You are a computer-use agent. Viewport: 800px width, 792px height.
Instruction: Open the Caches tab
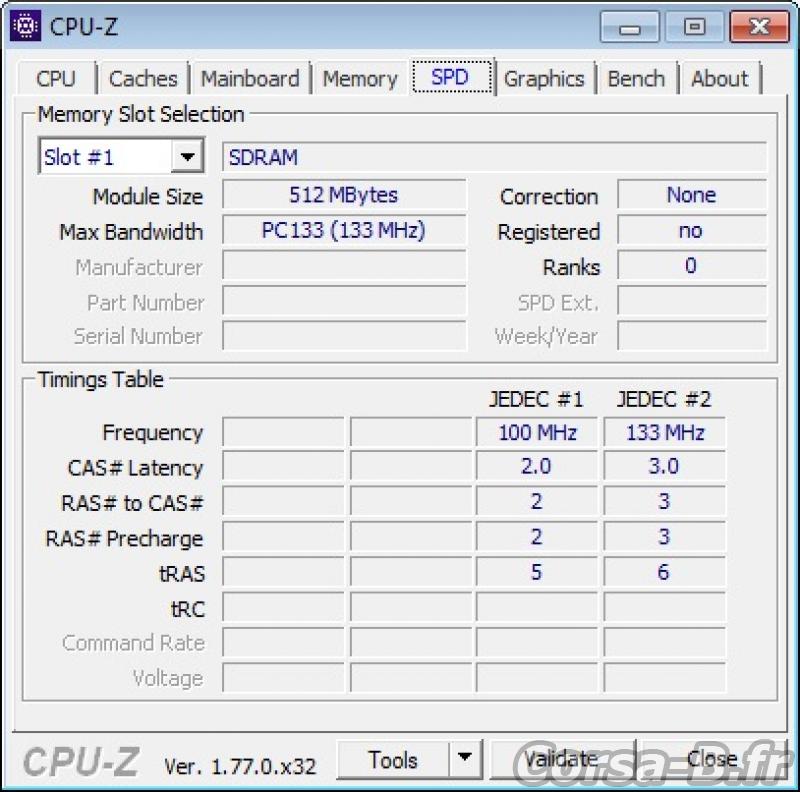coord(143,79)
